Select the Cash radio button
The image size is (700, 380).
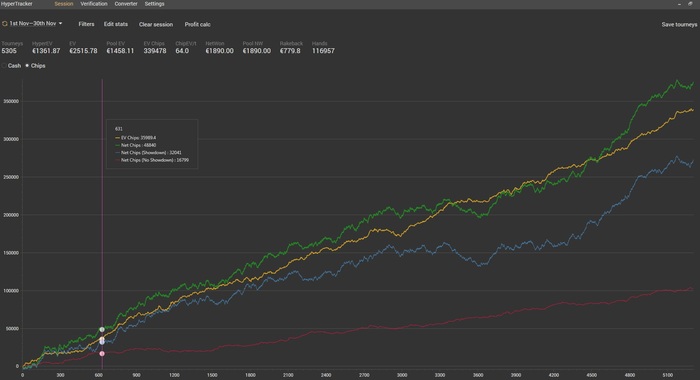point(4,66)
